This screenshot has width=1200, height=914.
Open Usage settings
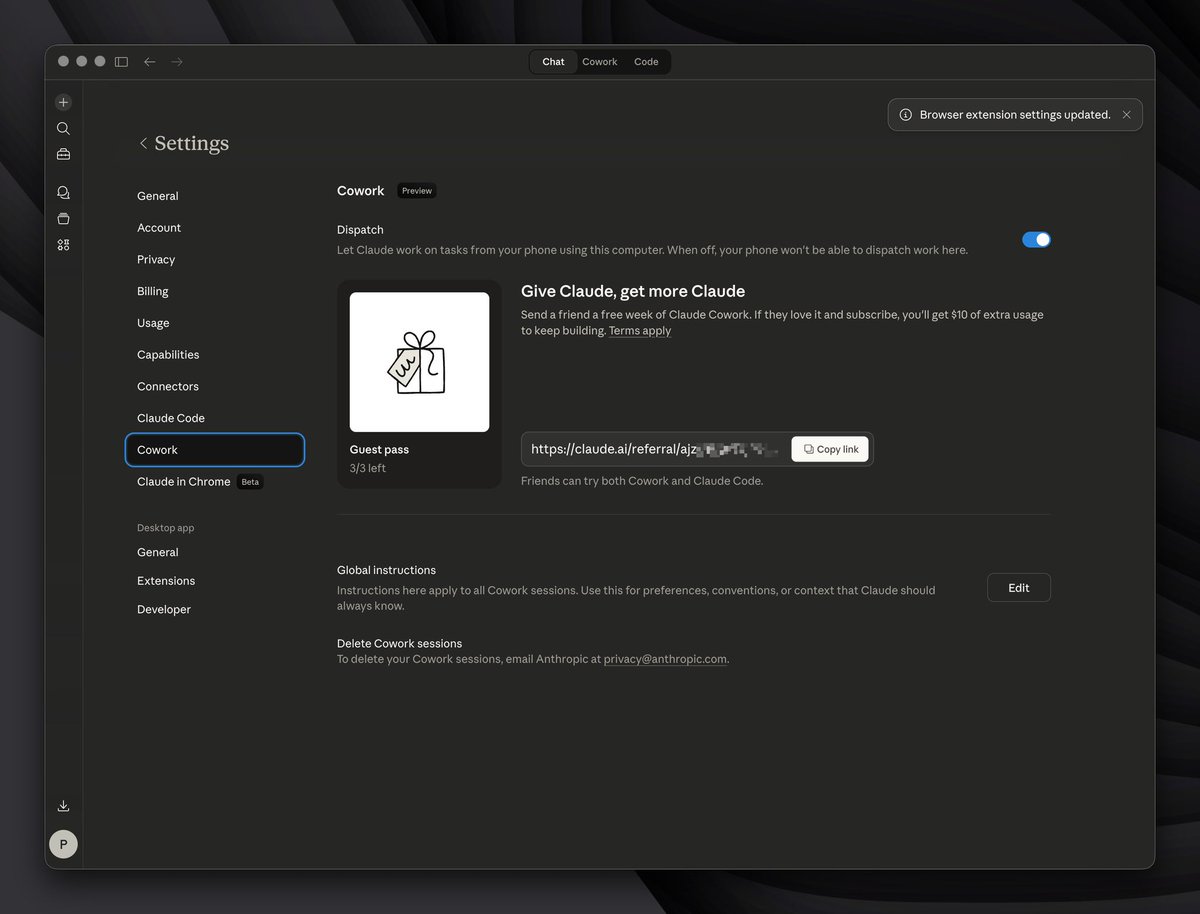click(x=153, y=323)
